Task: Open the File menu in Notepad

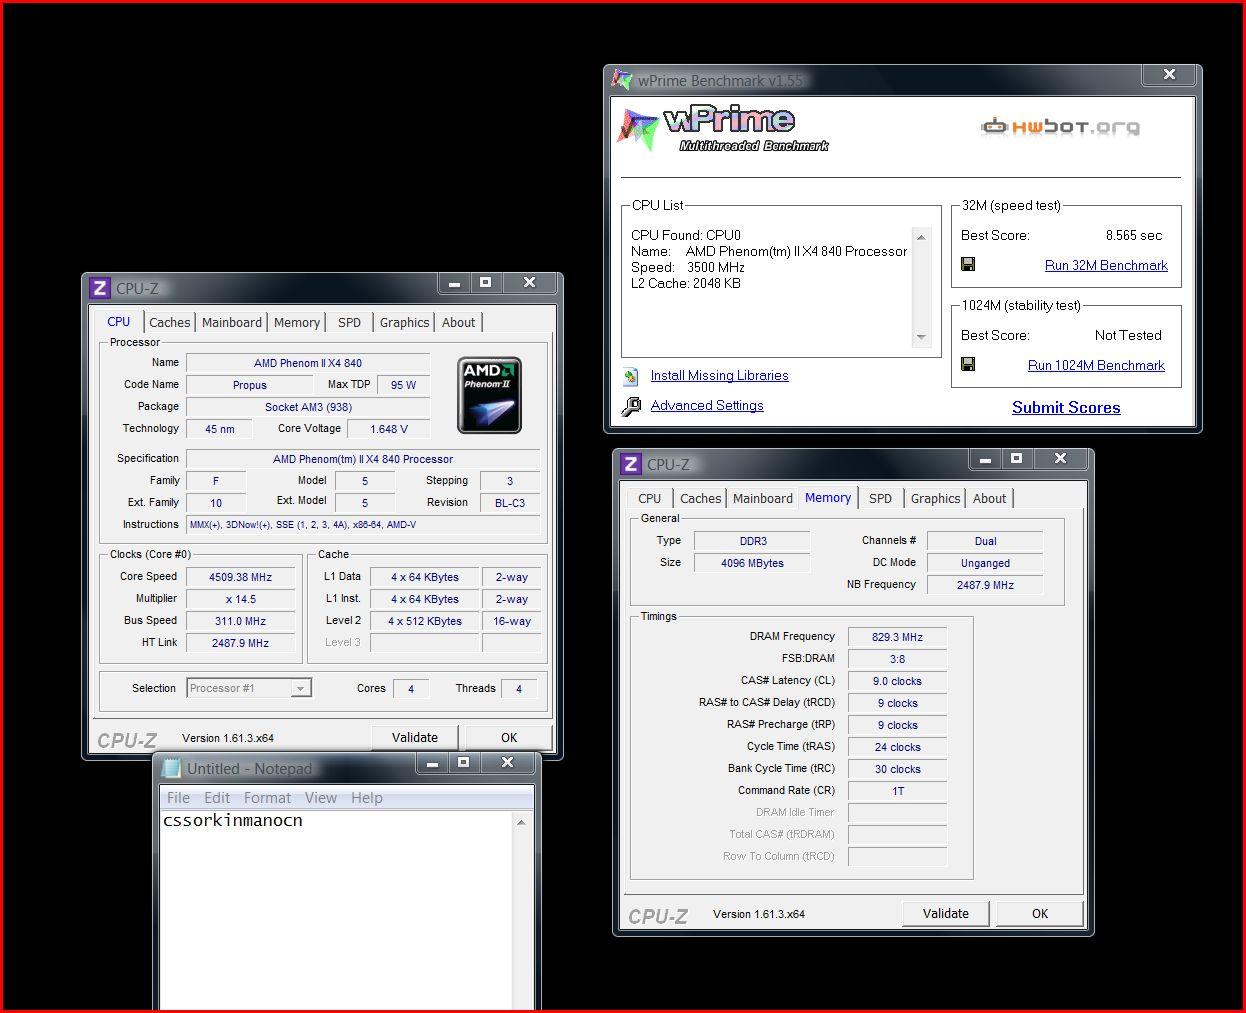Action: coord(179,798)
